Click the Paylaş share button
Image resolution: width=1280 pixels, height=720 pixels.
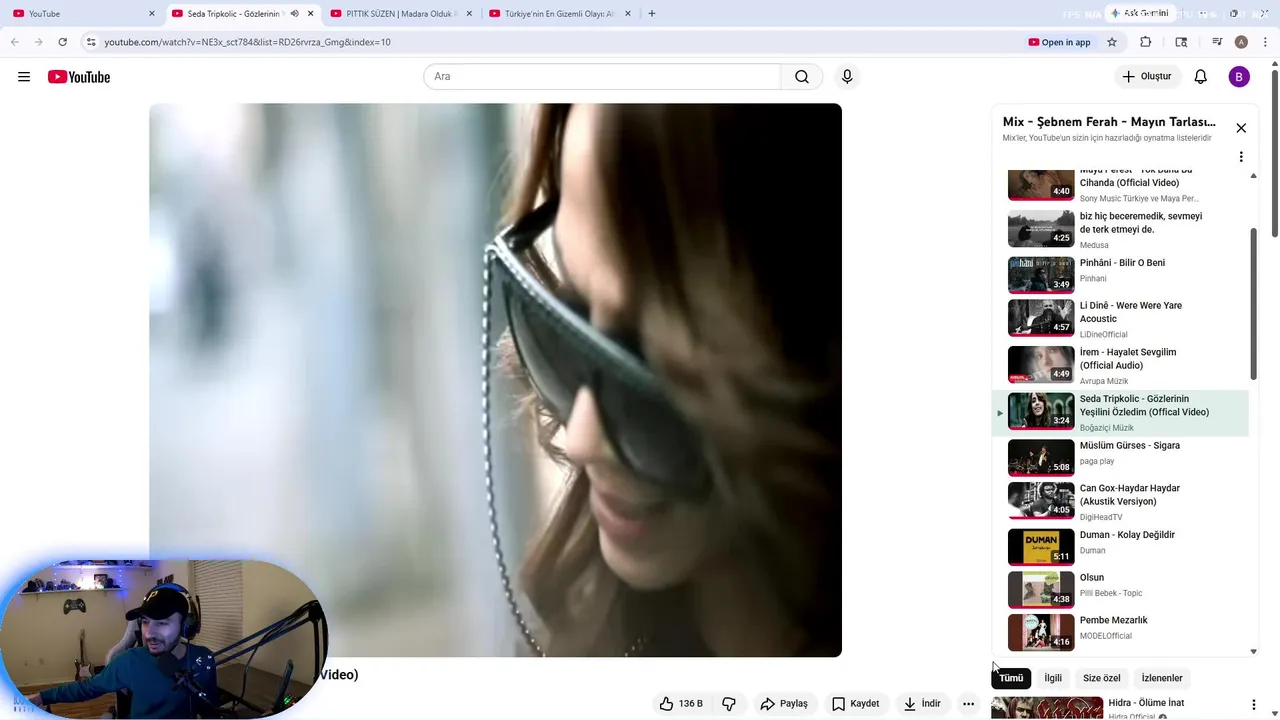pos(784,704)
